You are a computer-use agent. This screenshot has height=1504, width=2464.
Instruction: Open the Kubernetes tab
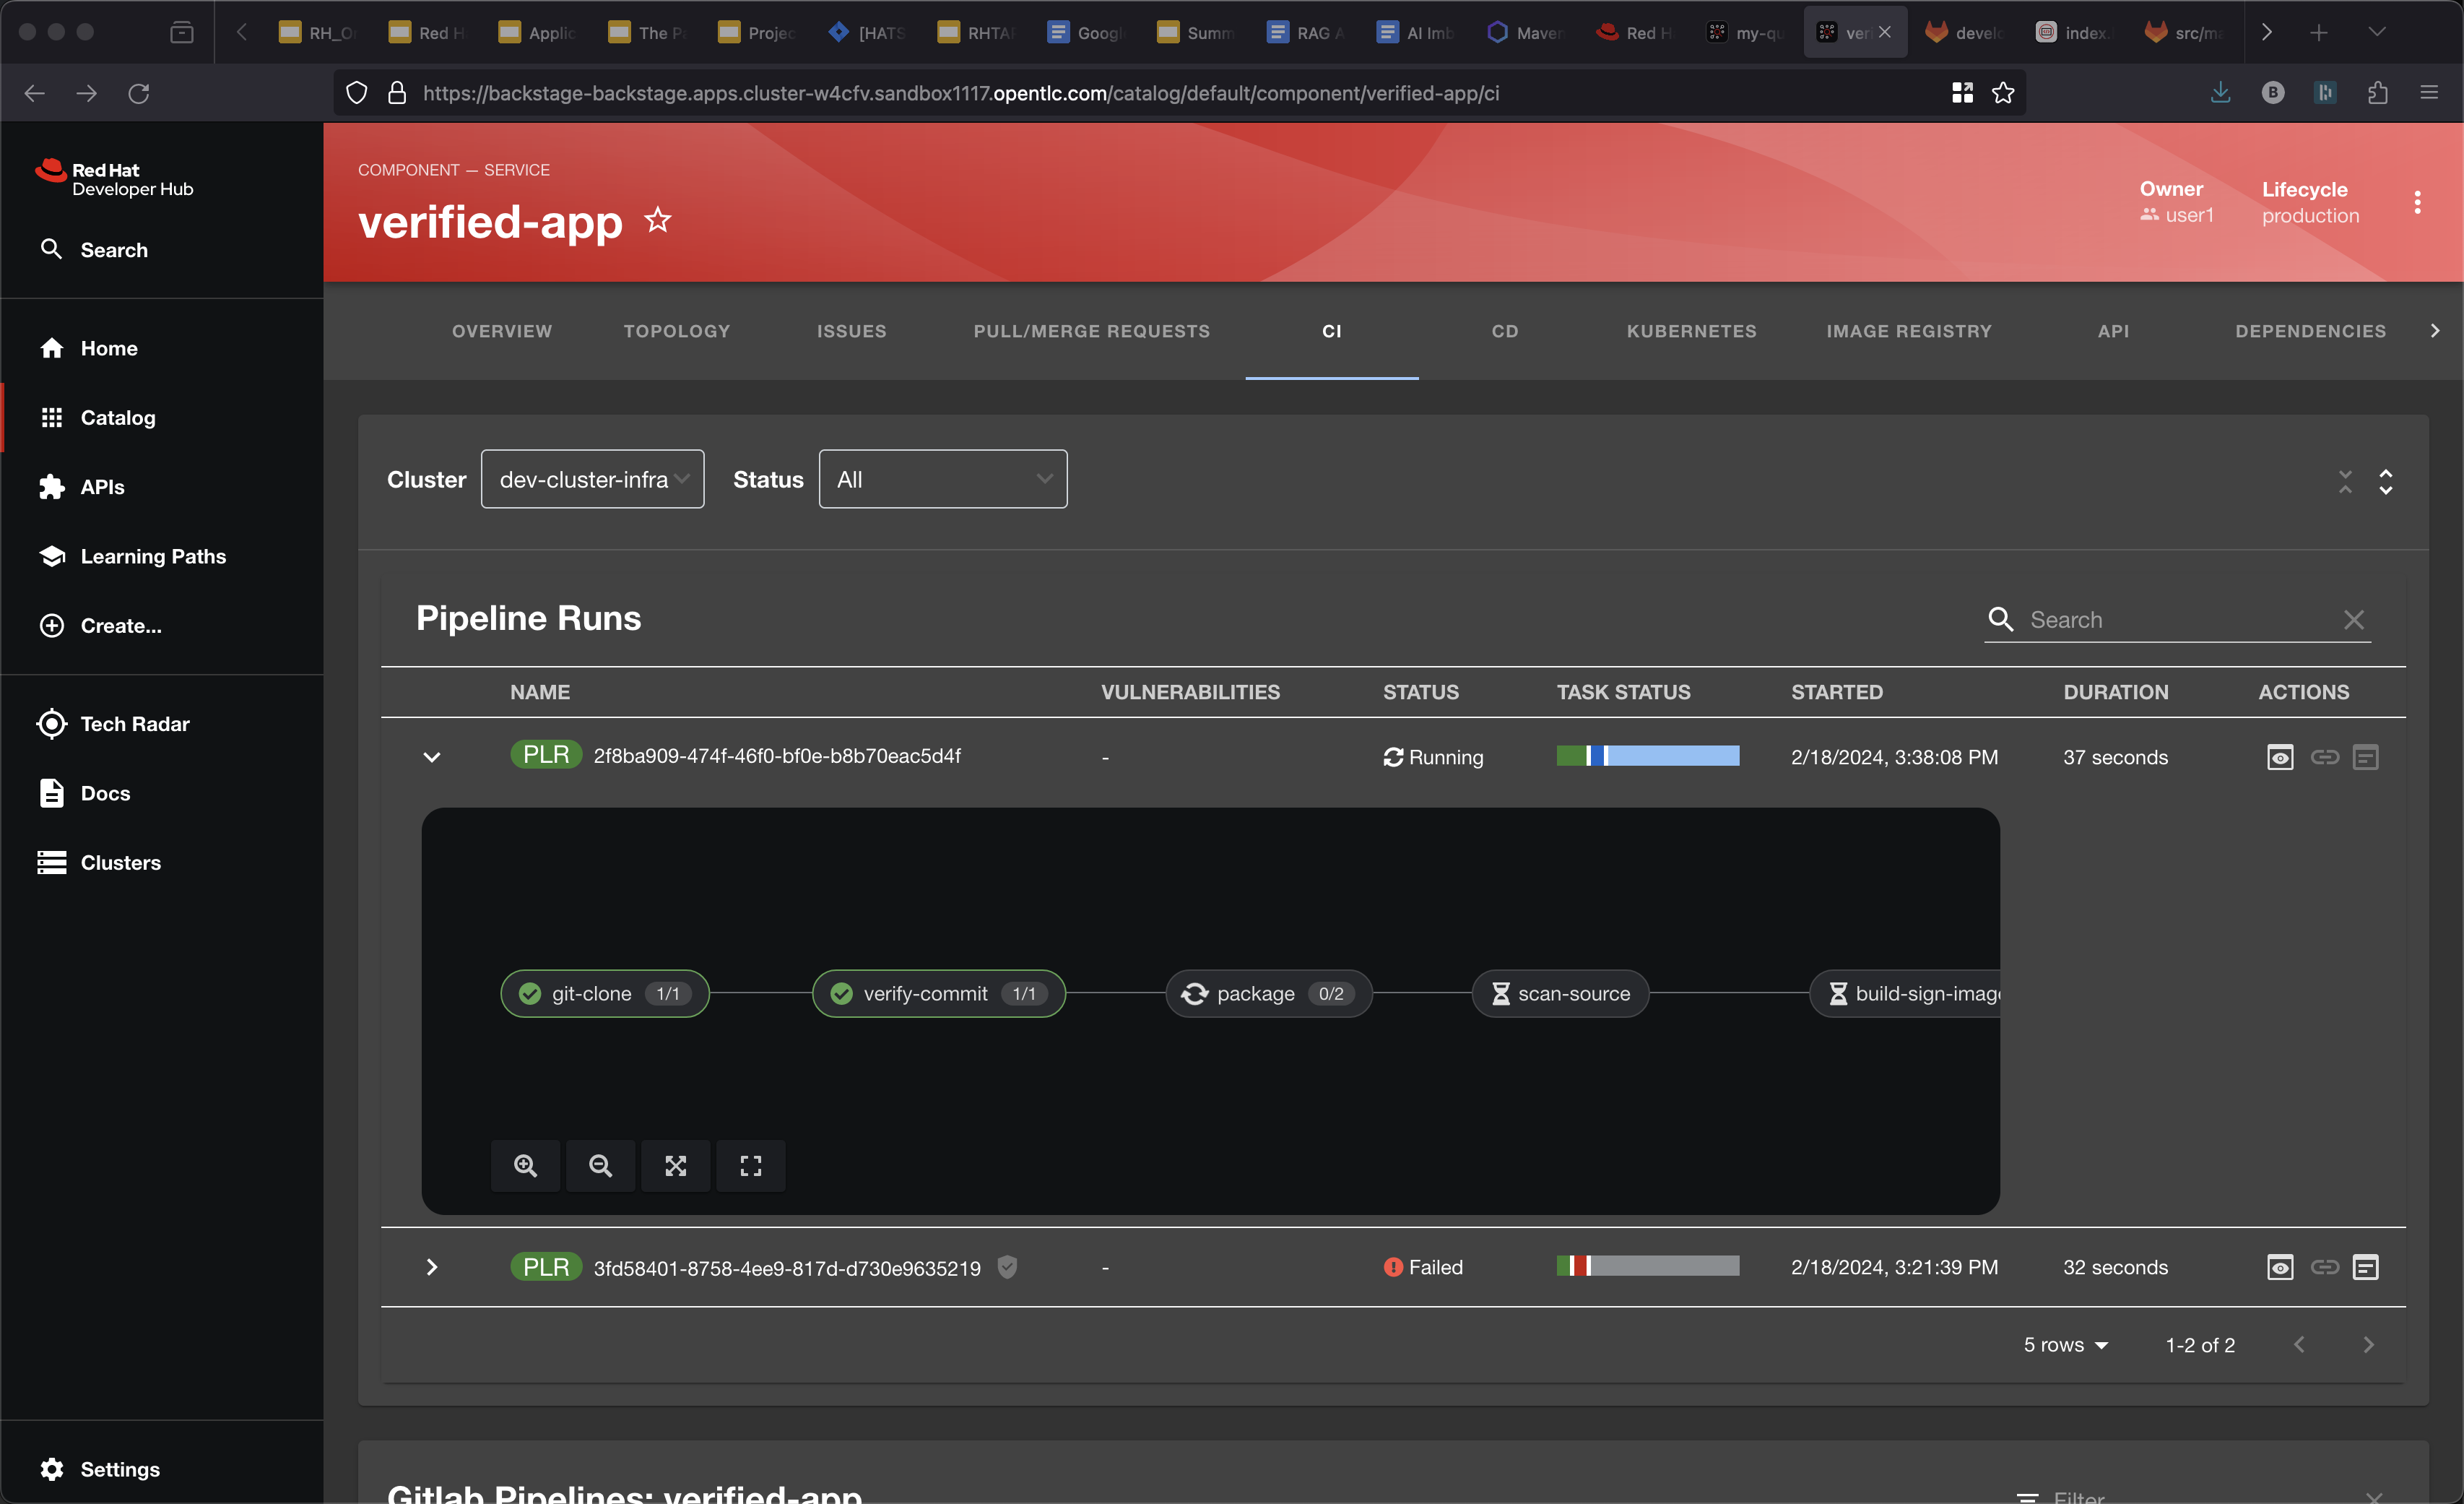pyautogui.click(x=1690, y=331)
